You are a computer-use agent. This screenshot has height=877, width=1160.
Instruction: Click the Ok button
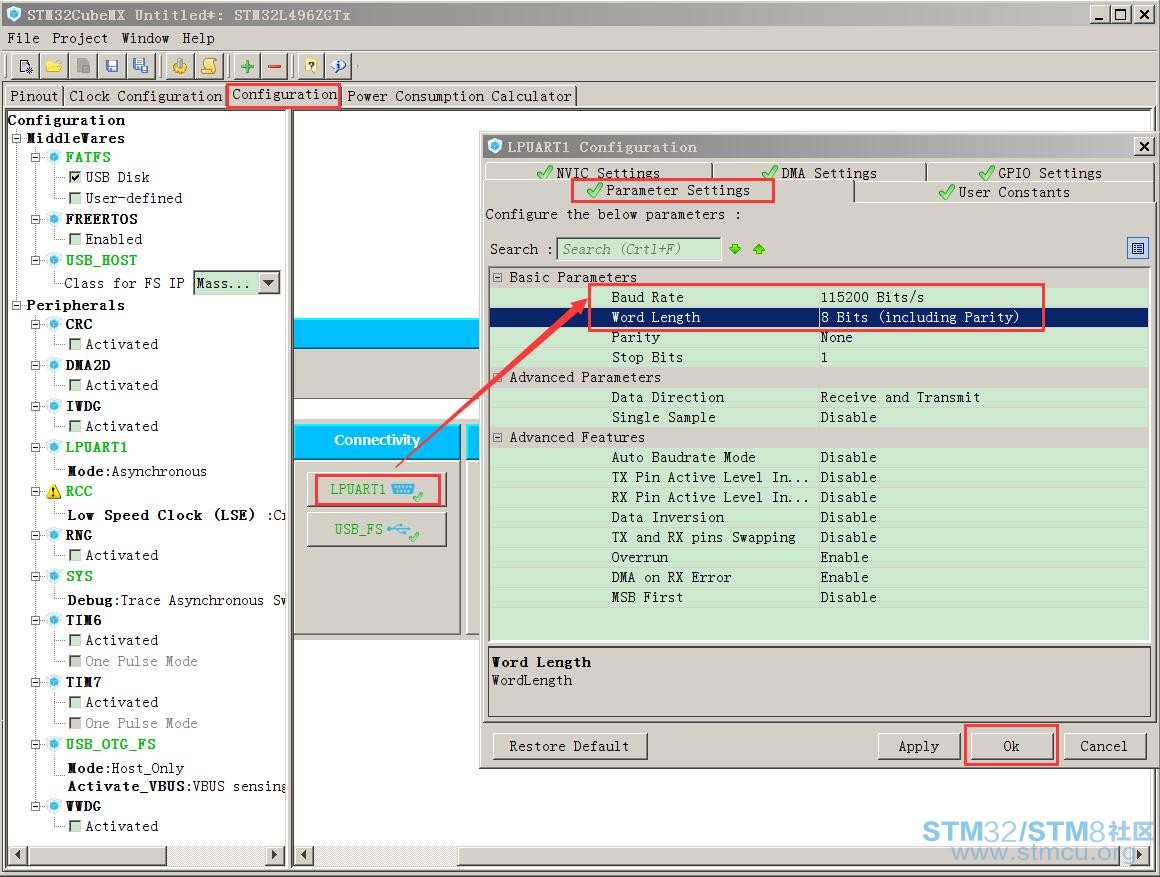[1011, 746]
